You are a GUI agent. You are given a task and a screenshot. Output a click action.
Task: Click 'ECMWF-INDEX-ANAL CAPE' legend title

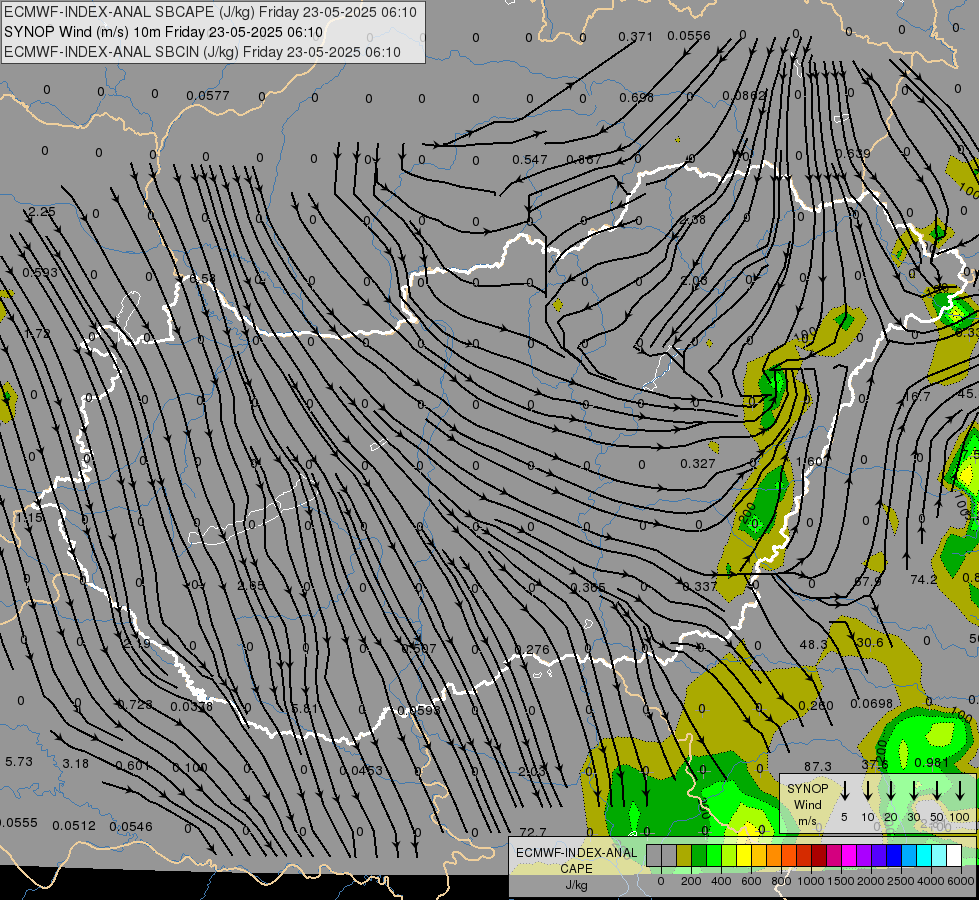(576, 860)
